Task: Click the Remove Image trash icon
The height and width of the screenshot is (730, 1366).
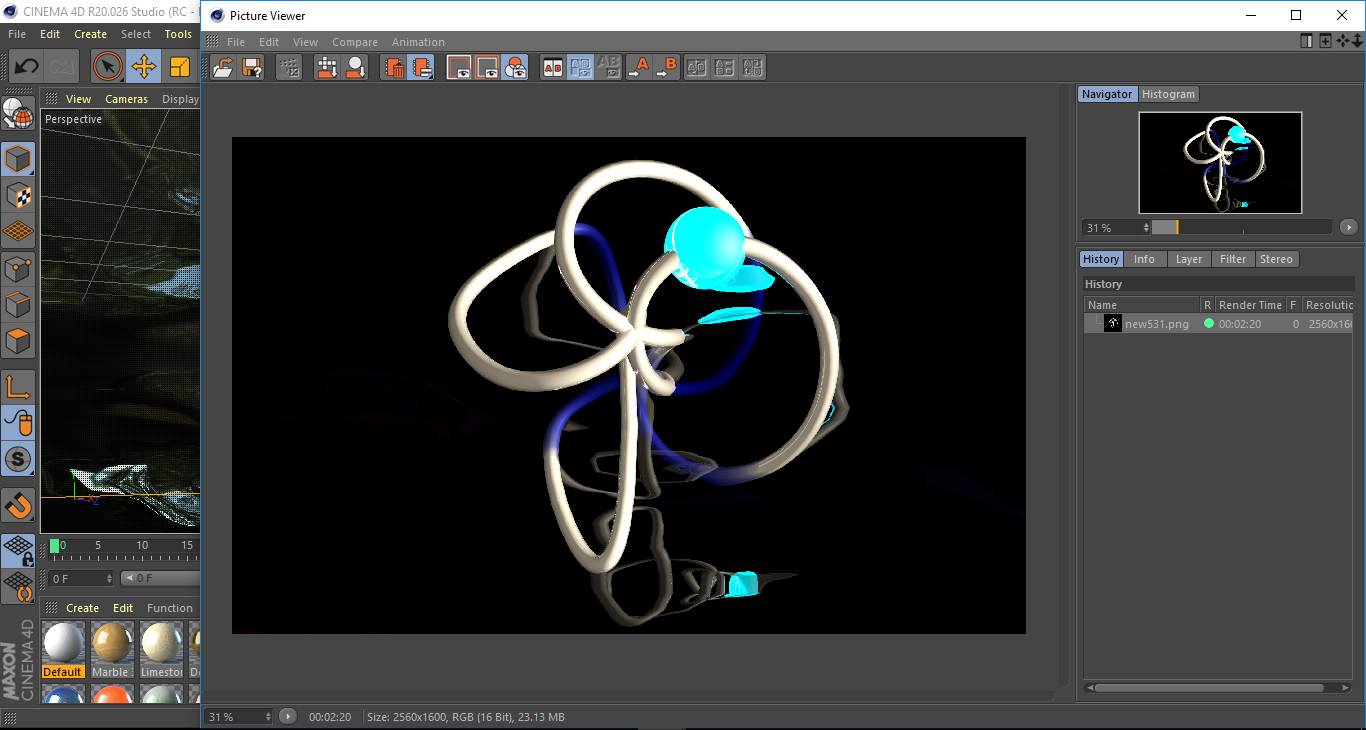Action: (394, 68)
